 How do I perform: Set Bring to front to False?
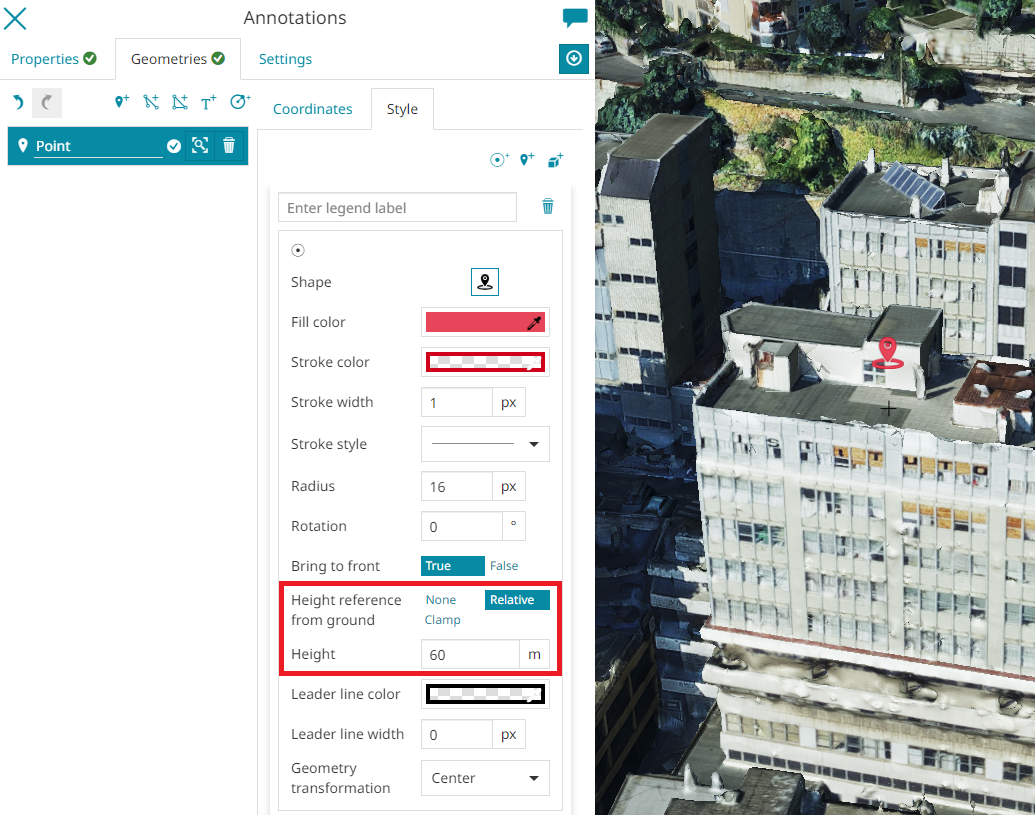coord(504,566)
